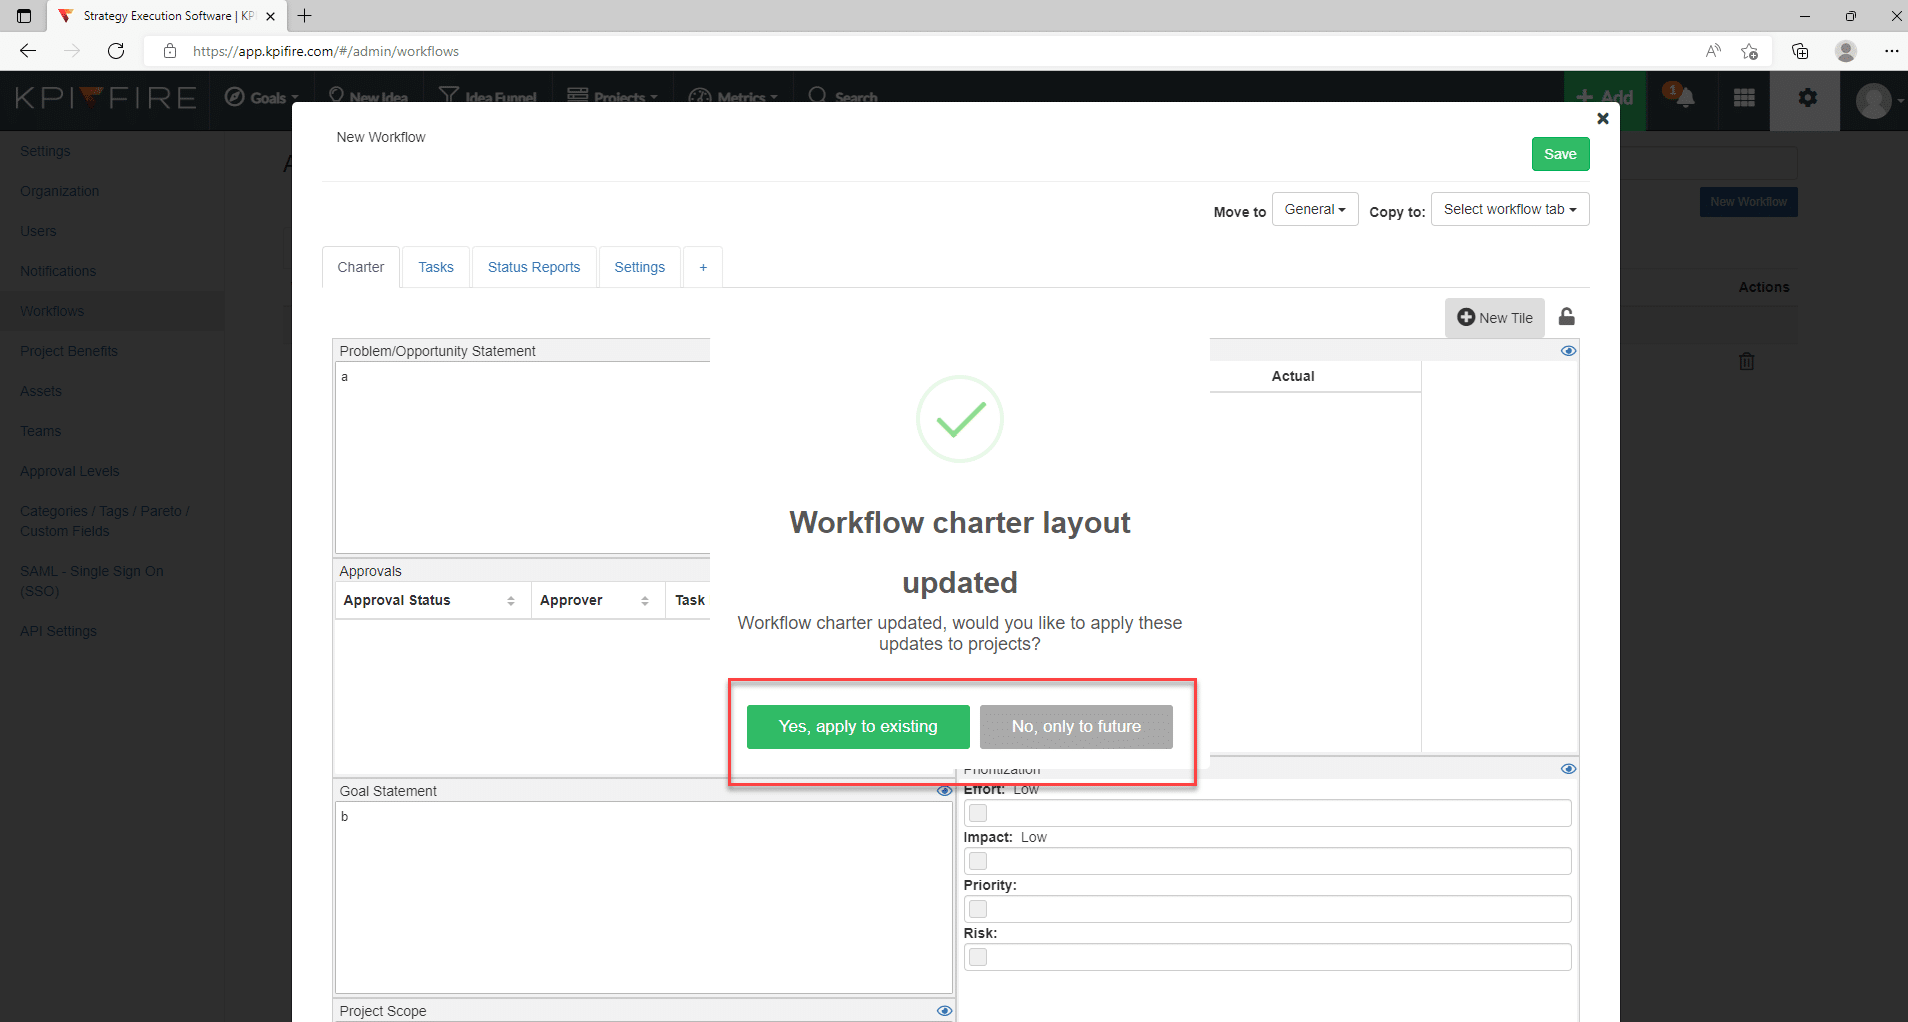1908x1022 pixels.
Task: Close the New Workflow dialog
Action: 1603,118
